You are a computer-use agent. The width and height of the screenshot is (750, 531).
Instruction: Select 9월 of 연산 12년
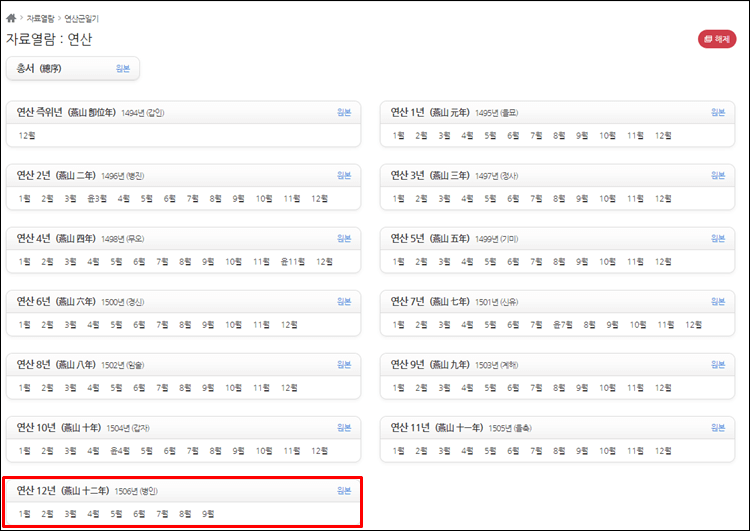point(208,514)
